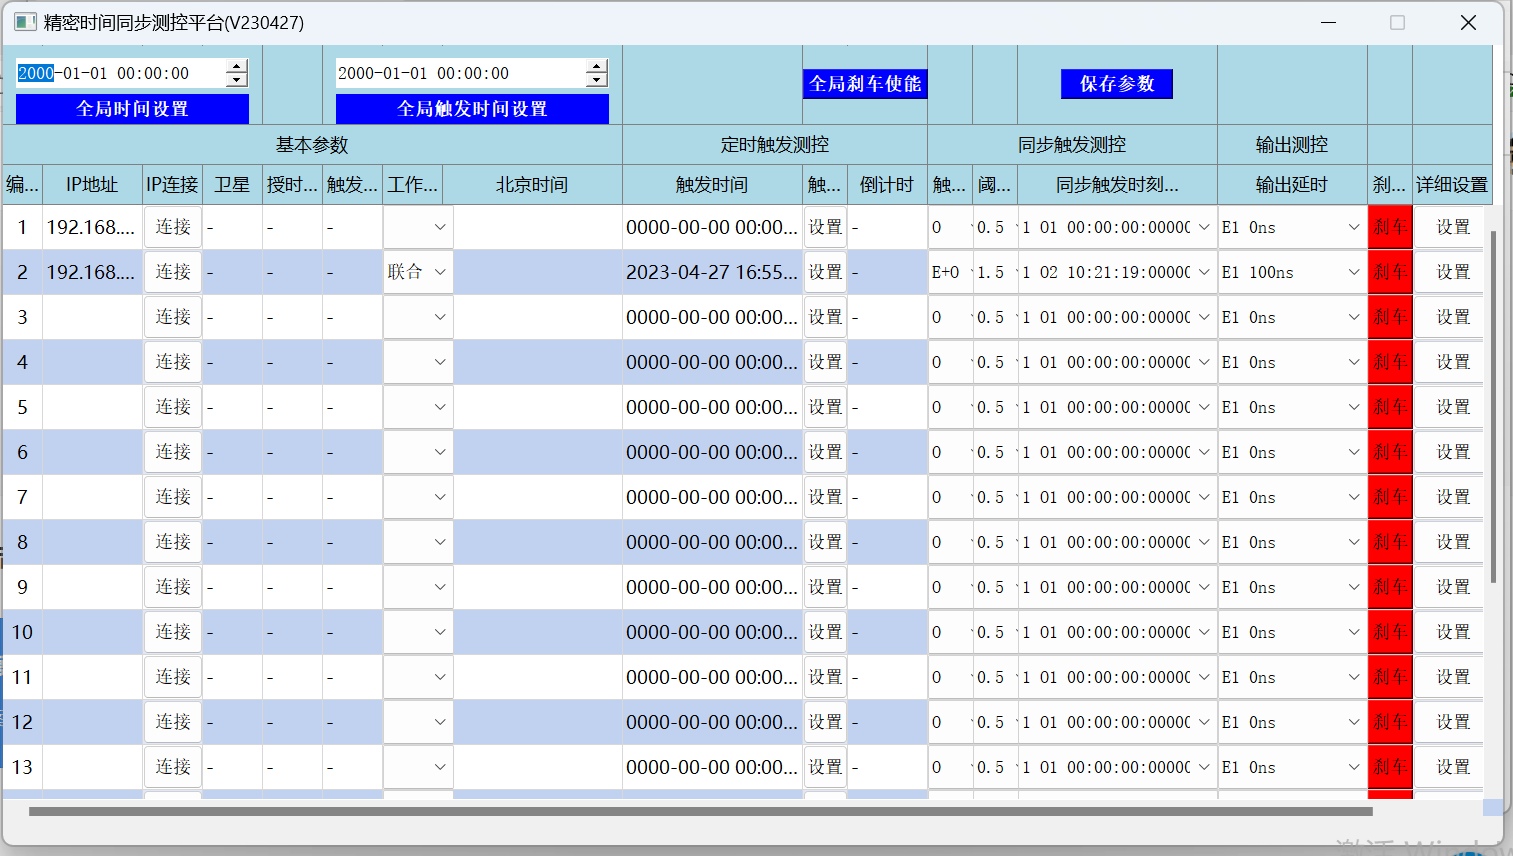Open row 1 work mode dropdown

pos(418,227)
